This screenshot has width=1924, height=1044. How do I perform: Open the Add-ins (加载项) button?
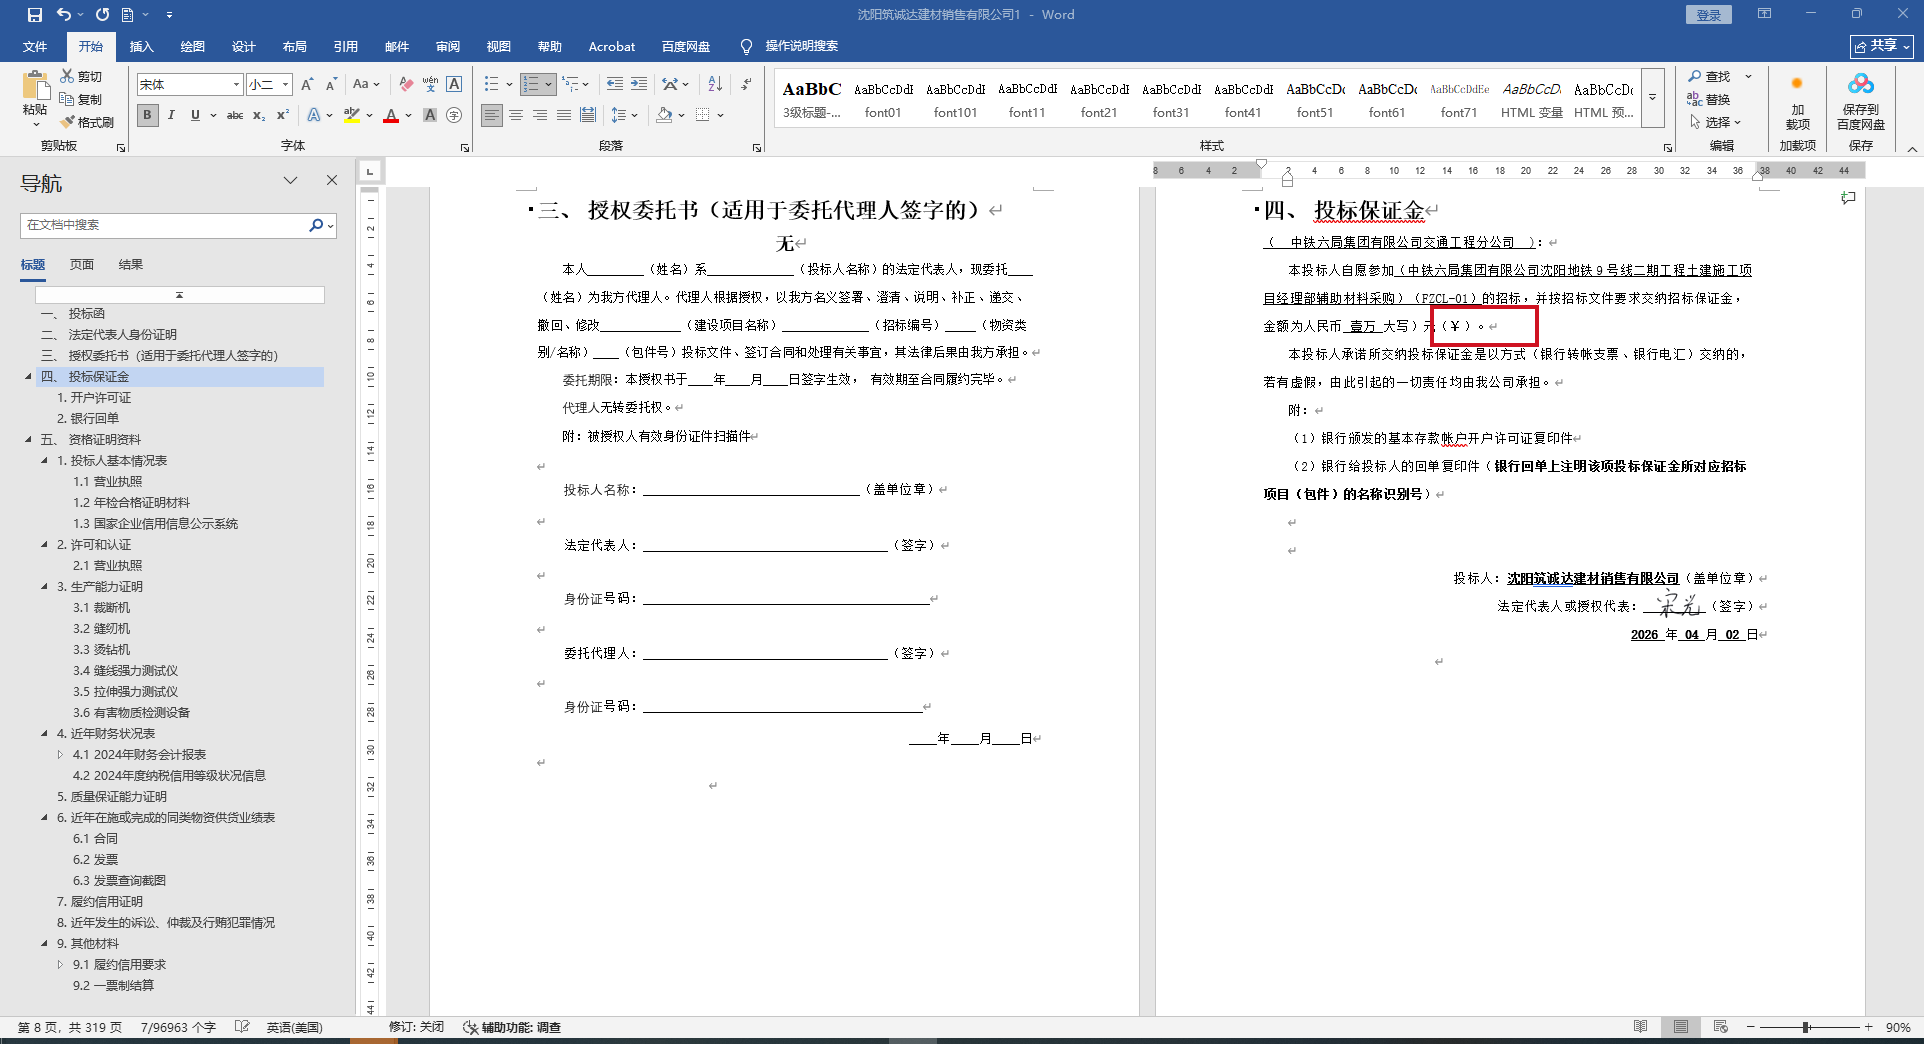click(1797, 101)
